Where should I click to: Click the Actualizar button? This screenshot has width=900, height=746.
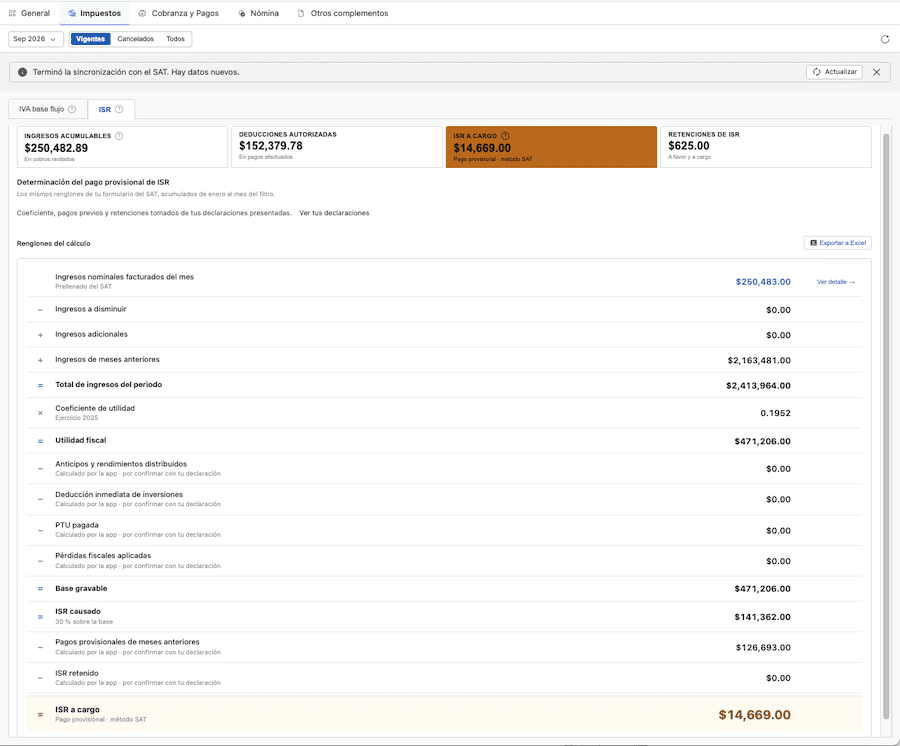tap(834, 72)
